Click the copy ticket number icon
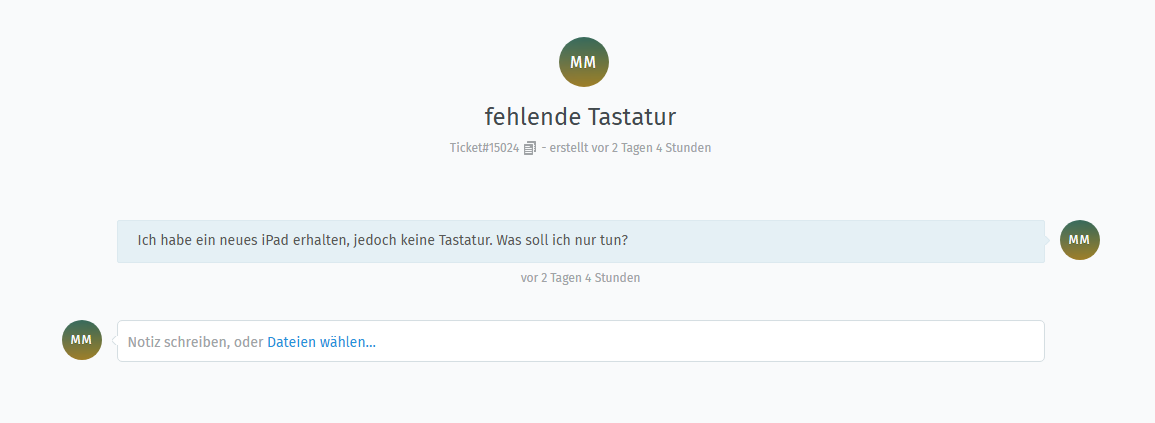 (x=530, y=148)
